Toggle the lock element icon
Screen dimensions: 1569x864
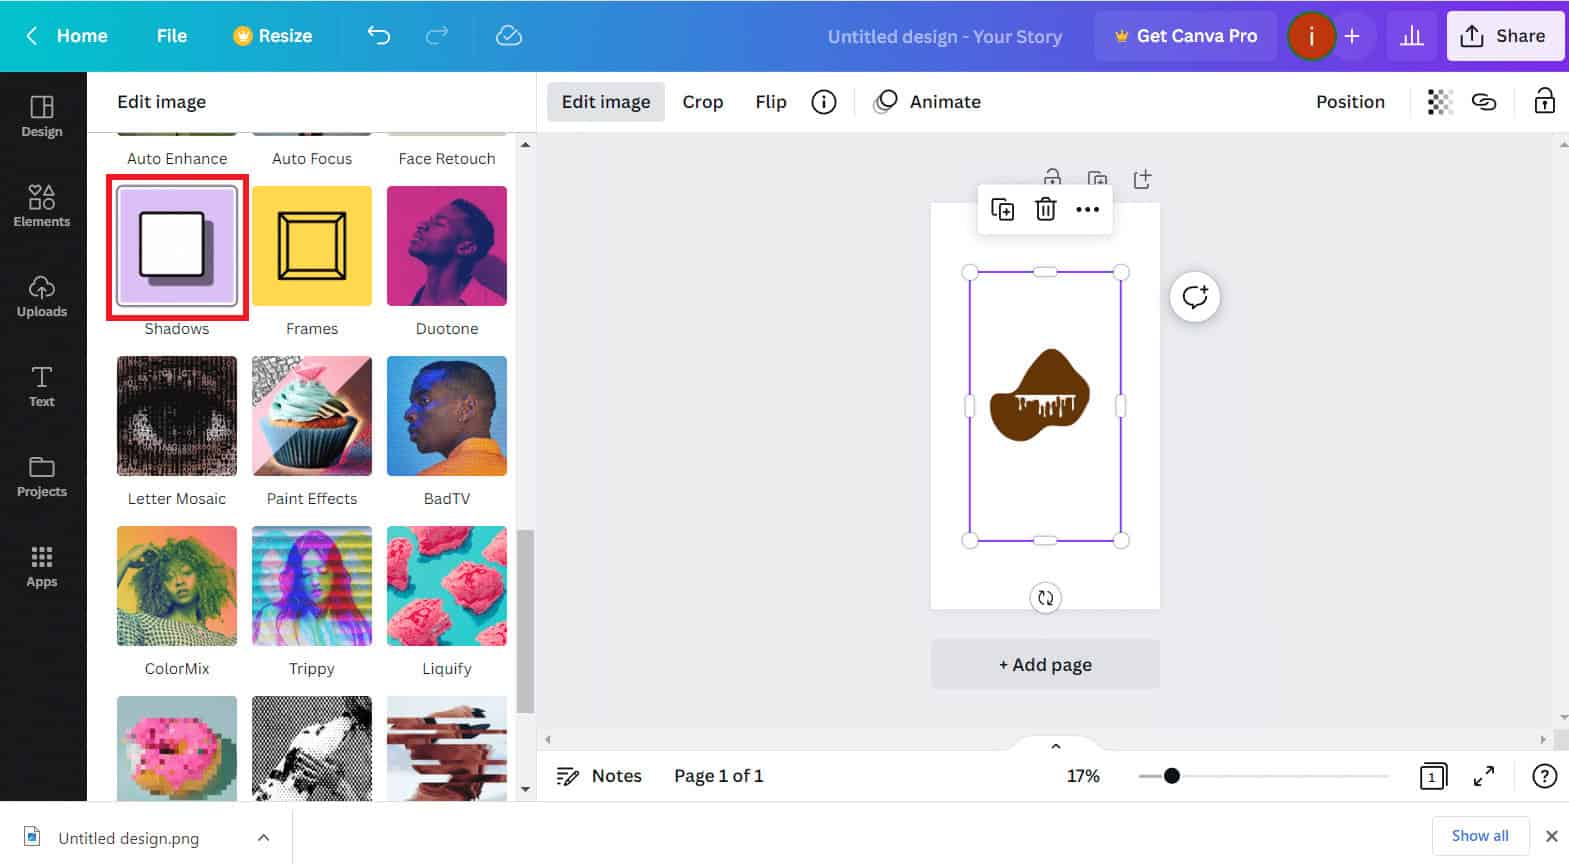pyautogui.click(x=1545, y=101)
